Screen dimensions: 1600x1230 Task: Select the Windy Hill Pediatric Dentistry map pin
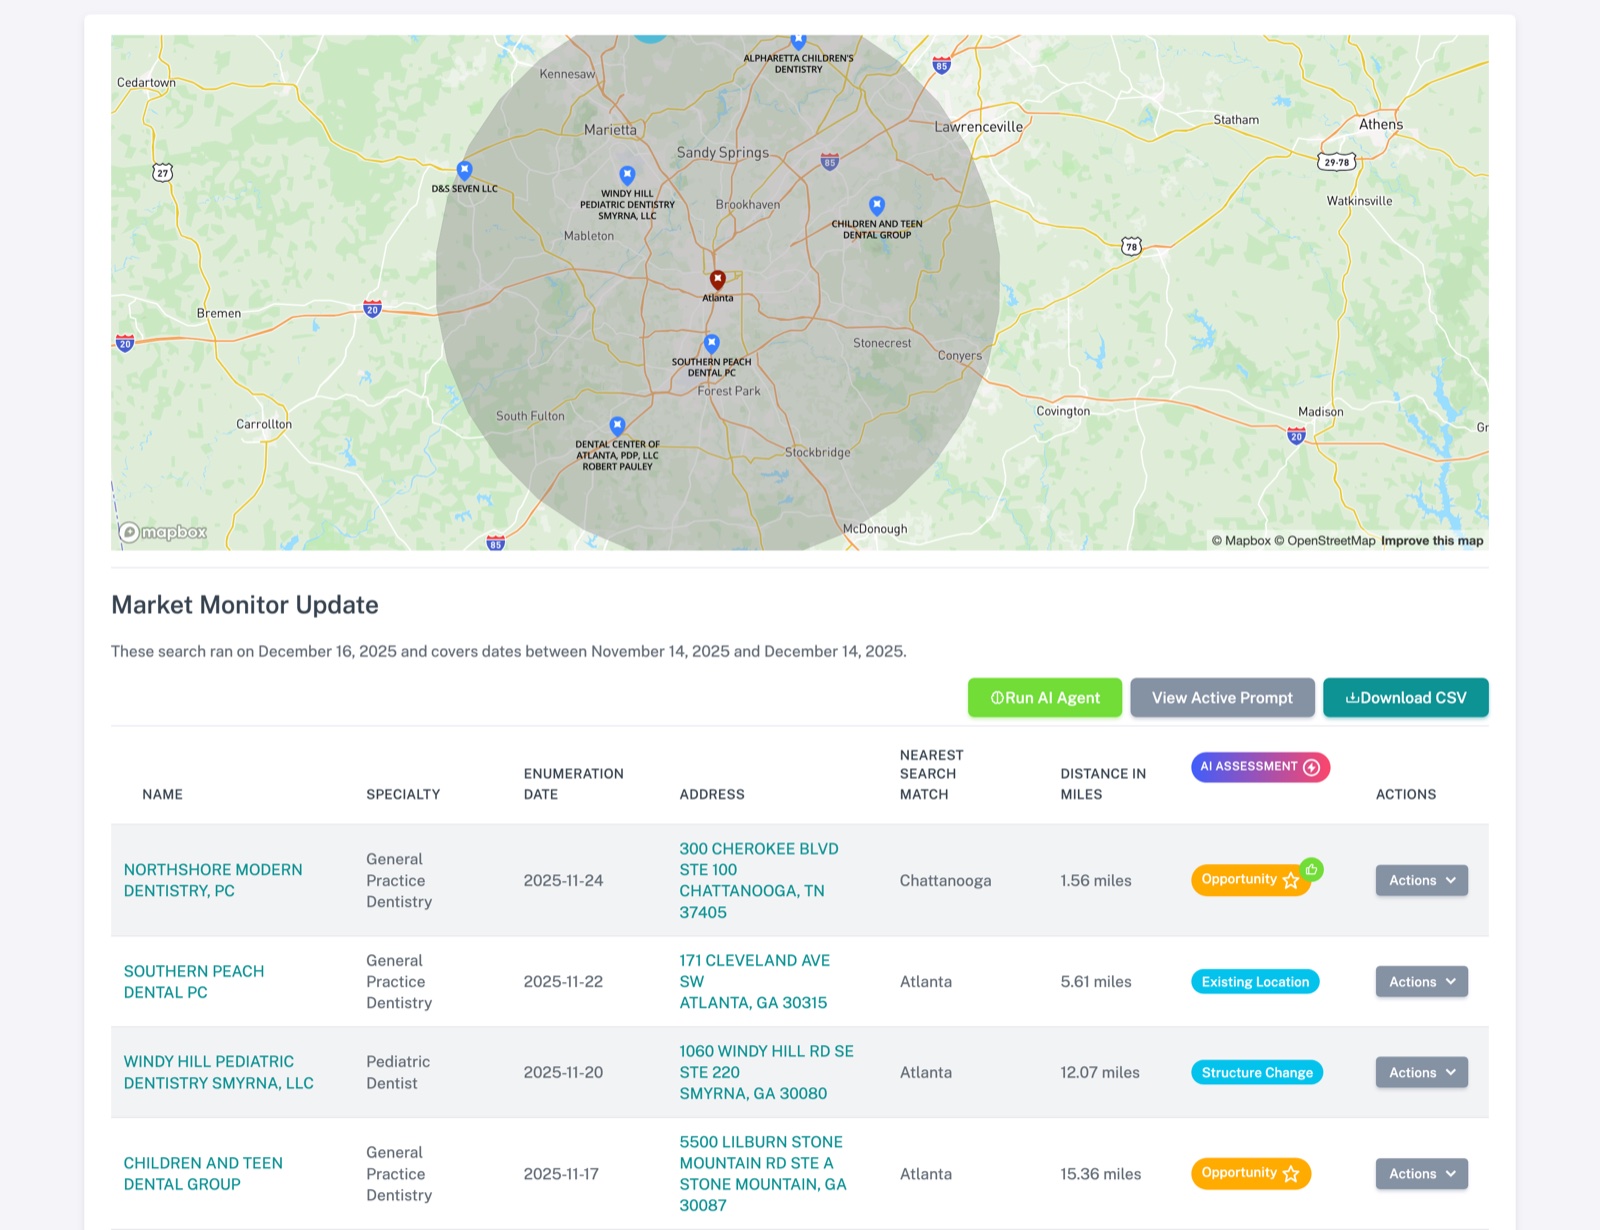coord(627,173)
